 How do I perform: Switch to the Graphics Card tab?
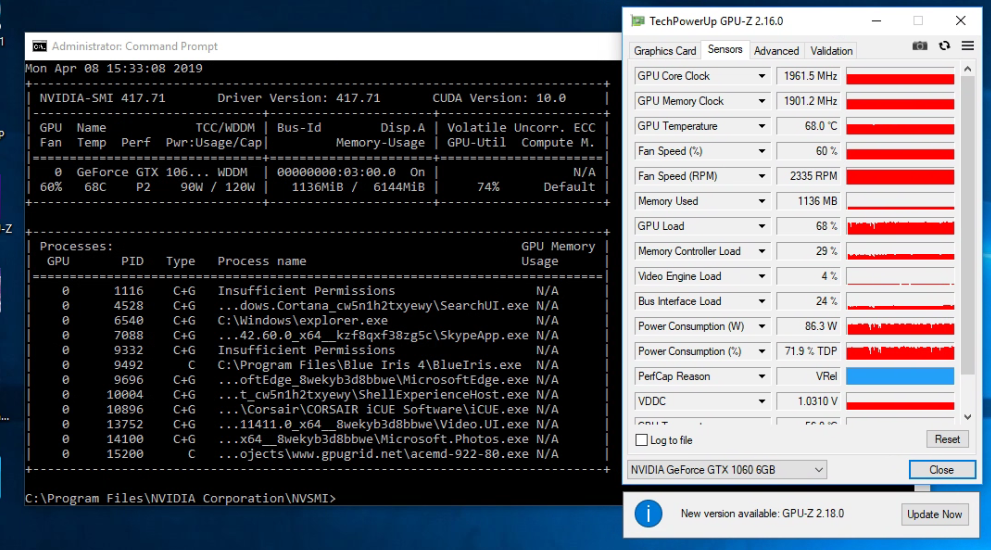point(664,51)
